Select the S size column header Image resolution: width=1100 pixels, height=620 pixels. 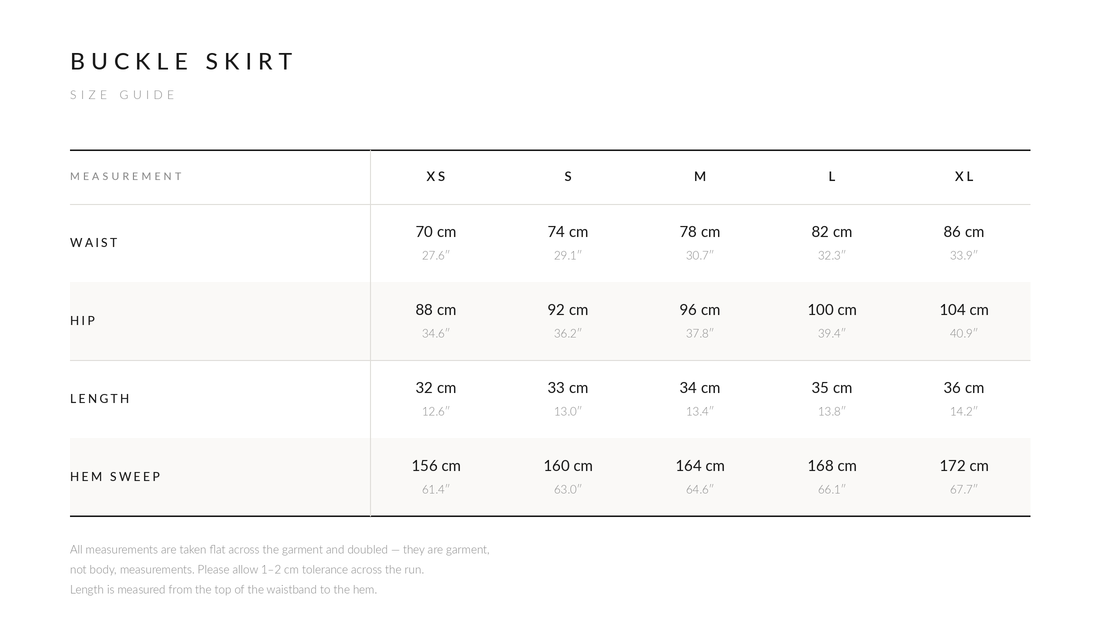[x=568, y=177]
